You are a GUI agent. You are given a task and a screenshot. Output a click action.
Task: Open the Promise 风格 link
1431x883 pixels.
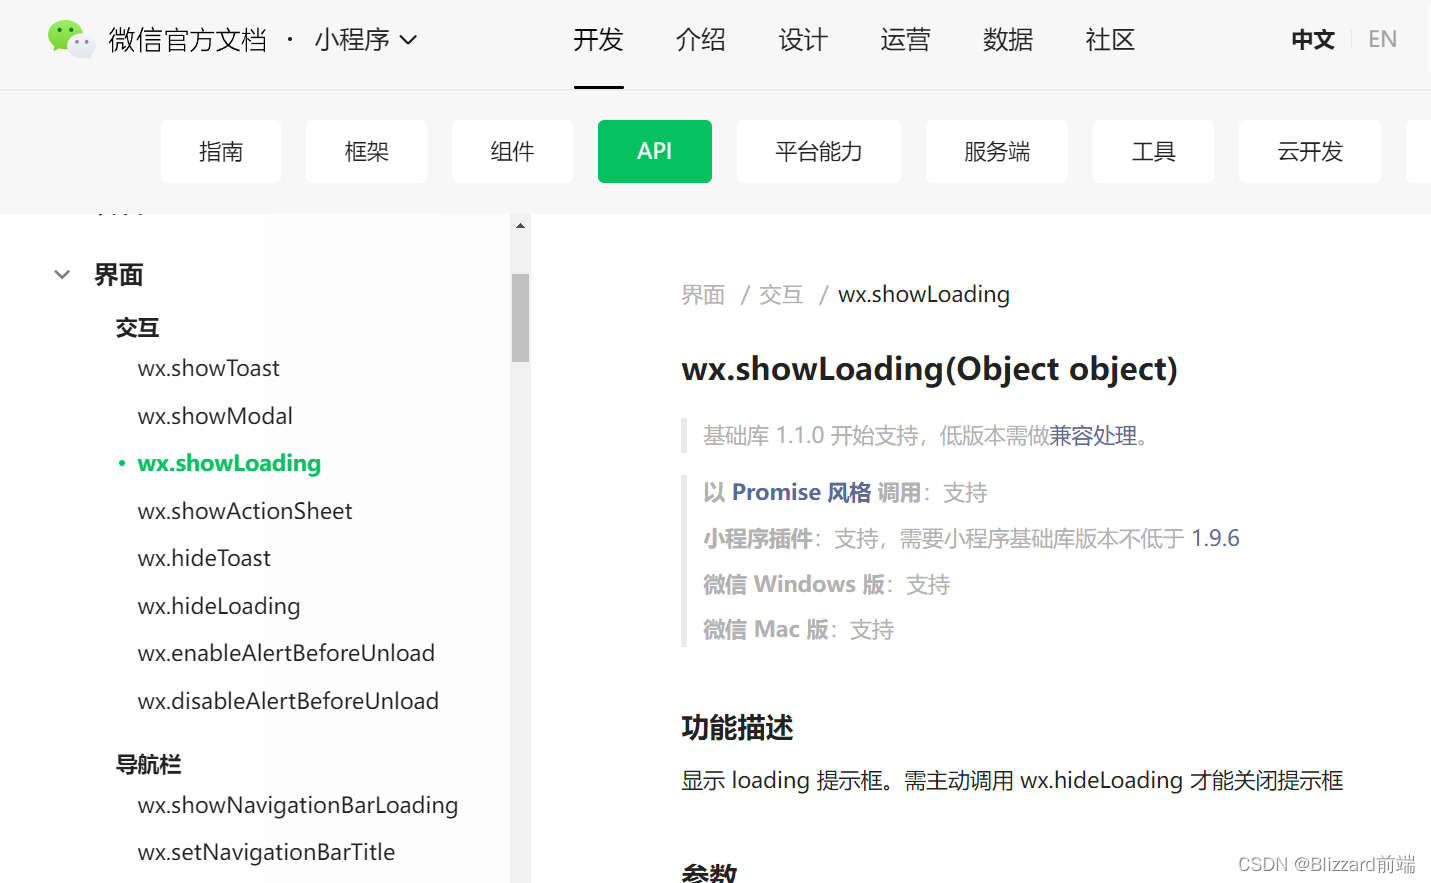pos(802,492)
